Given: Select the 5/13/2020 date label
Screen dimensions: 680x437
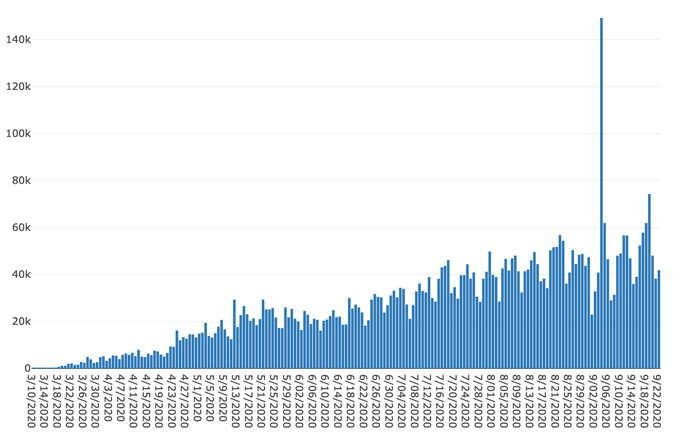Looking at the screenshot, I should [x=236, y=400].
